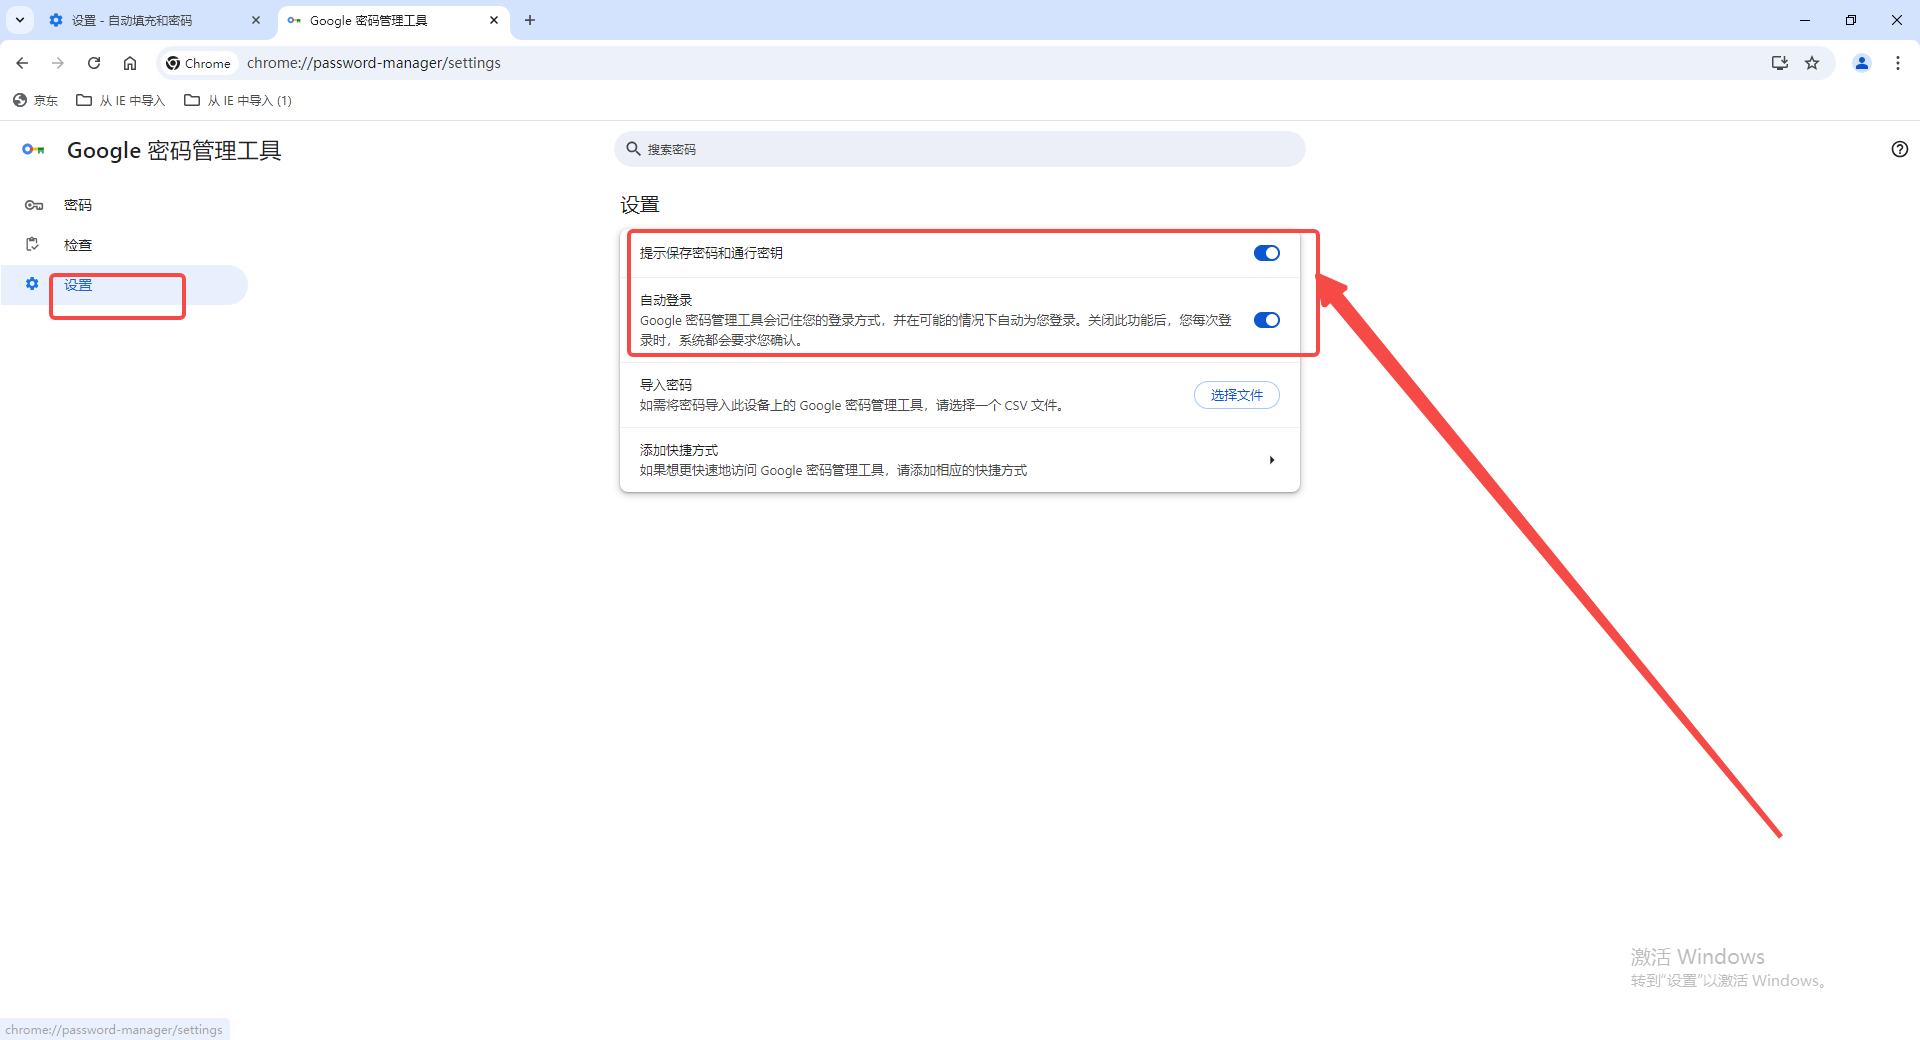Open a new tab with plus button

coord(530,20)
